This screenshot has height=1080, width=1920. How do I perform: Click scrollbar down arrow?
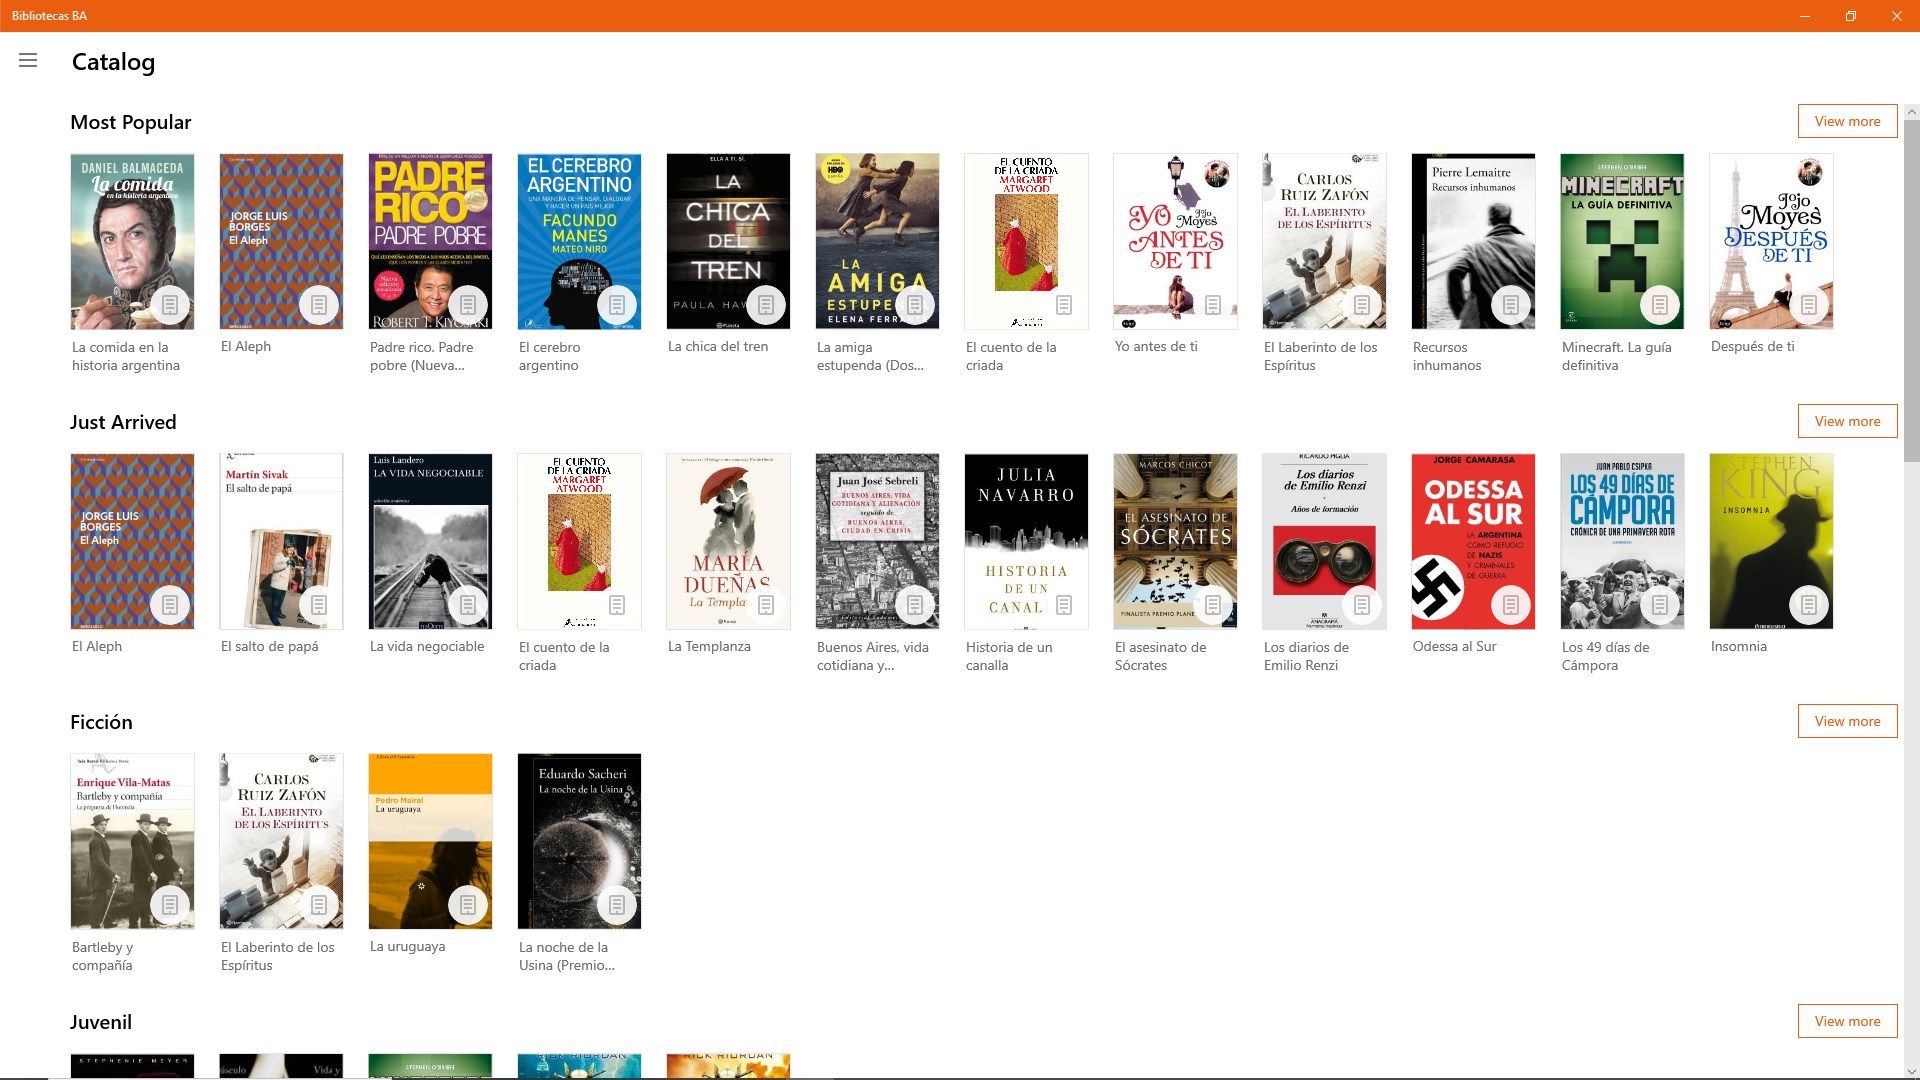click(x=1912, y=1072)
